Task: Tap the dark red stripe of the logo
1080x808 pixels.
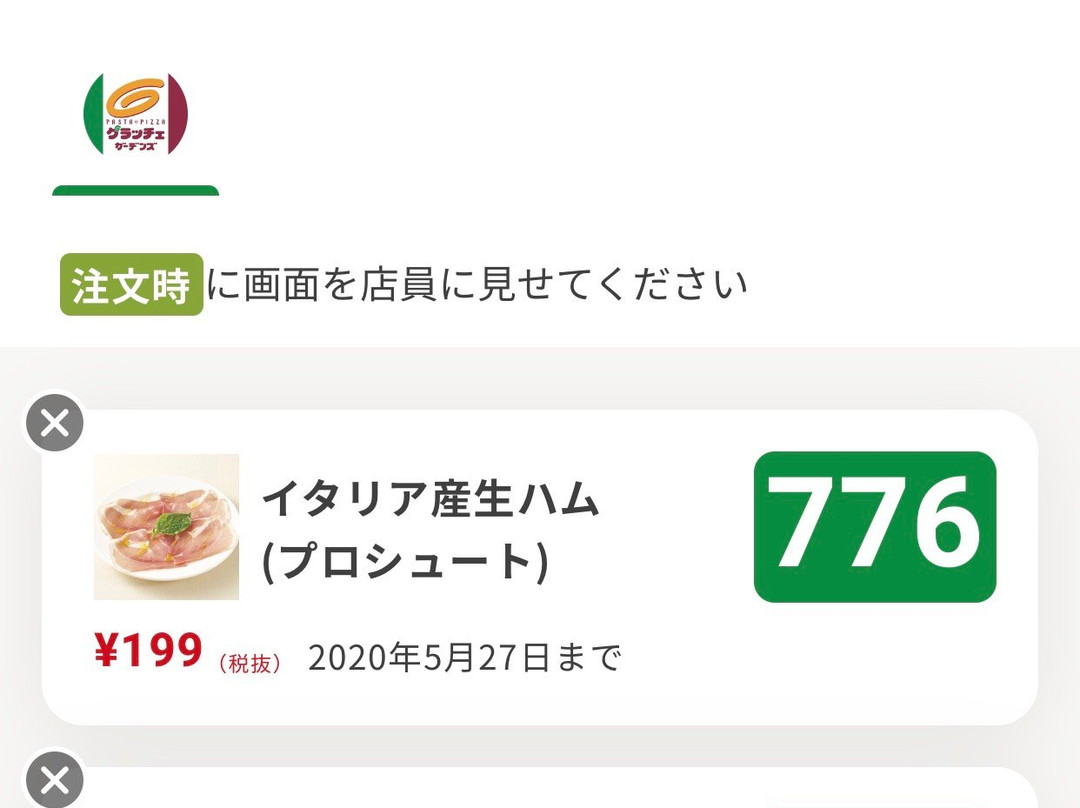Action: tap(178, 114)
